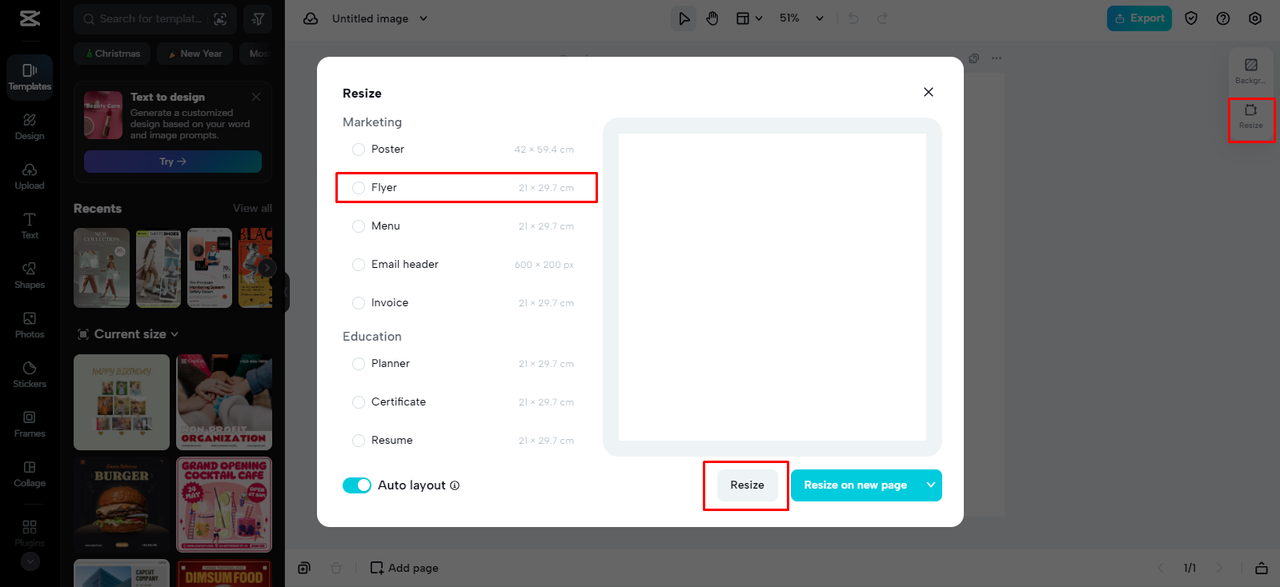The width and height of the screenshot is (1280, 587).
Task: Choose the Email header size option
Action: (359, 265)
